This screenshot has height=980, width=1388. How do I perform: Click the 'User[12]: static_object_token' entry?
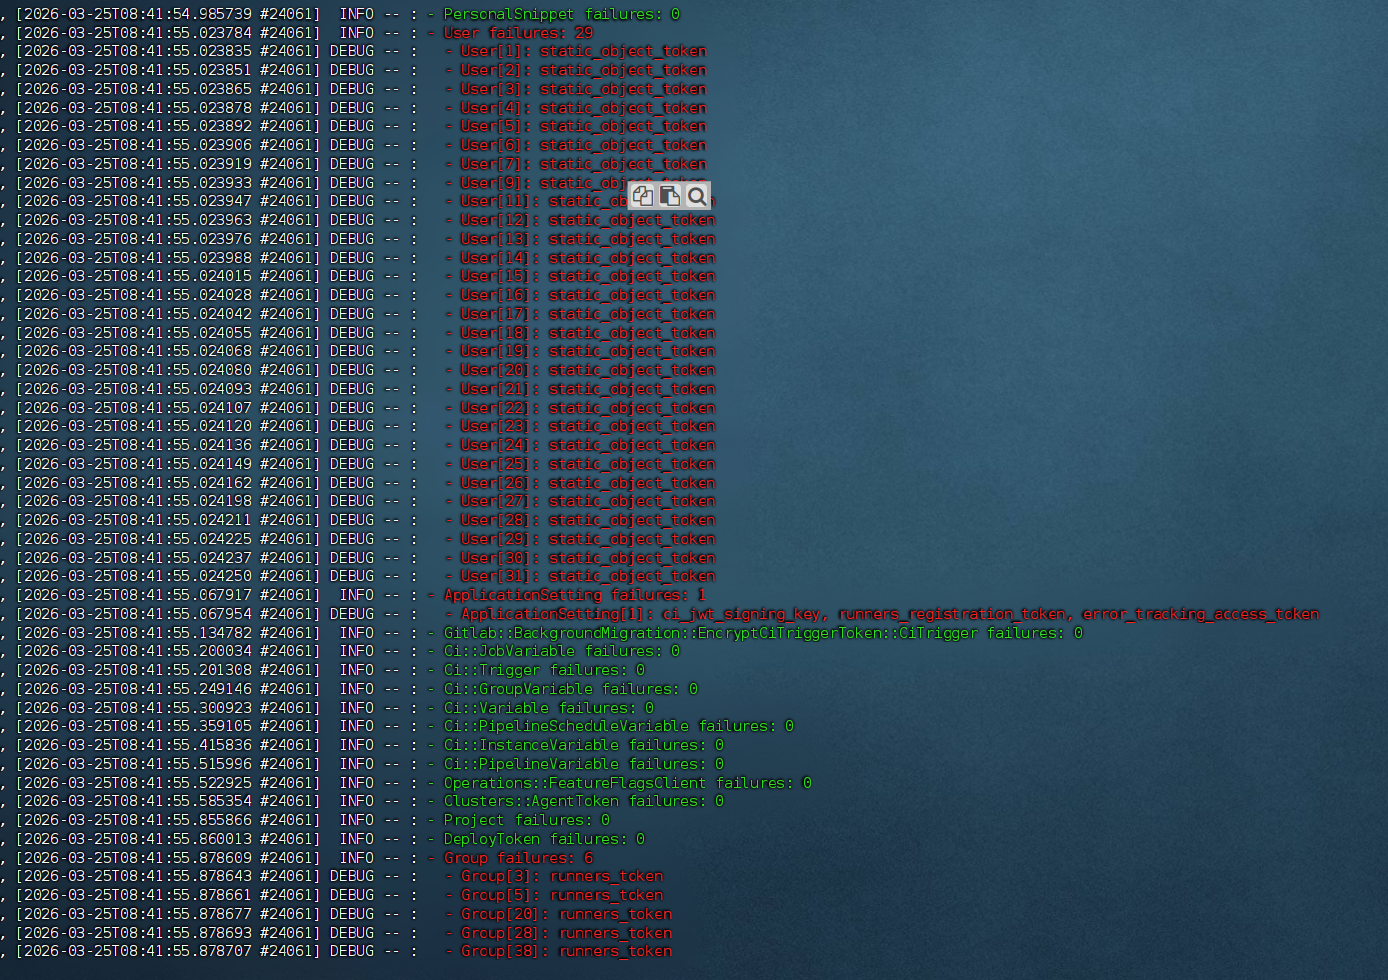tap(588, 220)
